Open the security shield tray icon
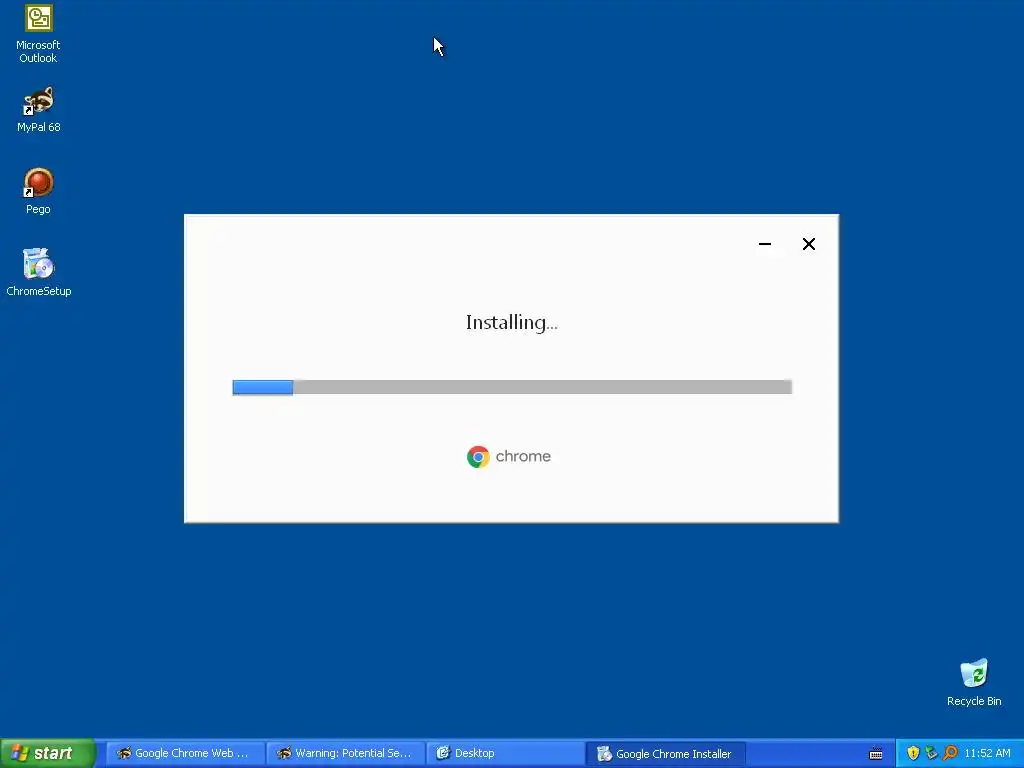 coord(913,753)
